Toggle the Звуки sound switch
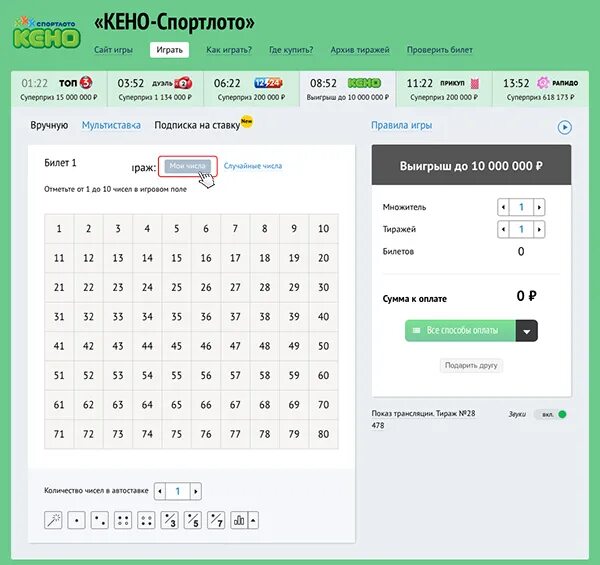Image resolution: width=600 pixels, height=565 pixels. (x=551, y=414)
